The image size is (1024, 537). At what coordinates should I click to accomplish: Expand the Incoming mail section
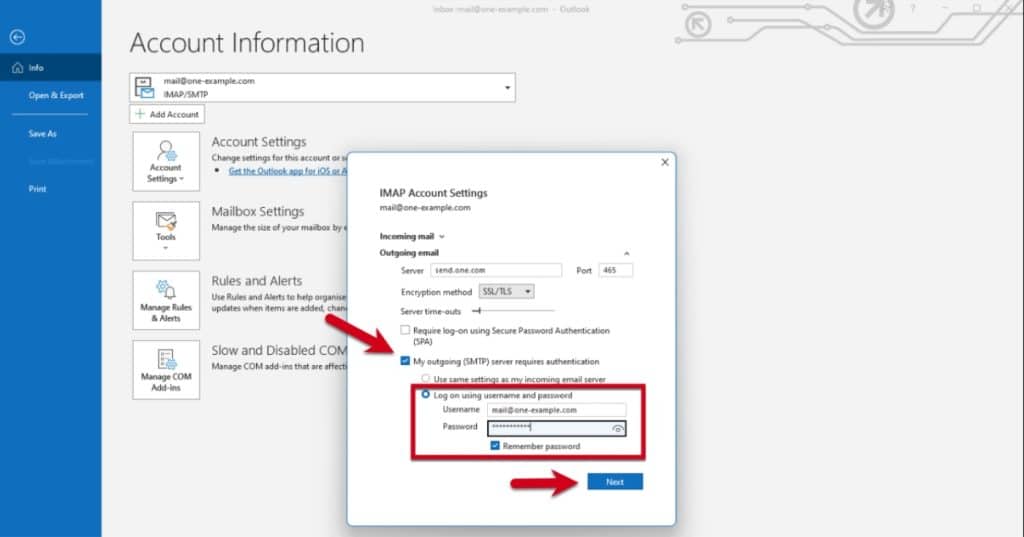[412, 236]
